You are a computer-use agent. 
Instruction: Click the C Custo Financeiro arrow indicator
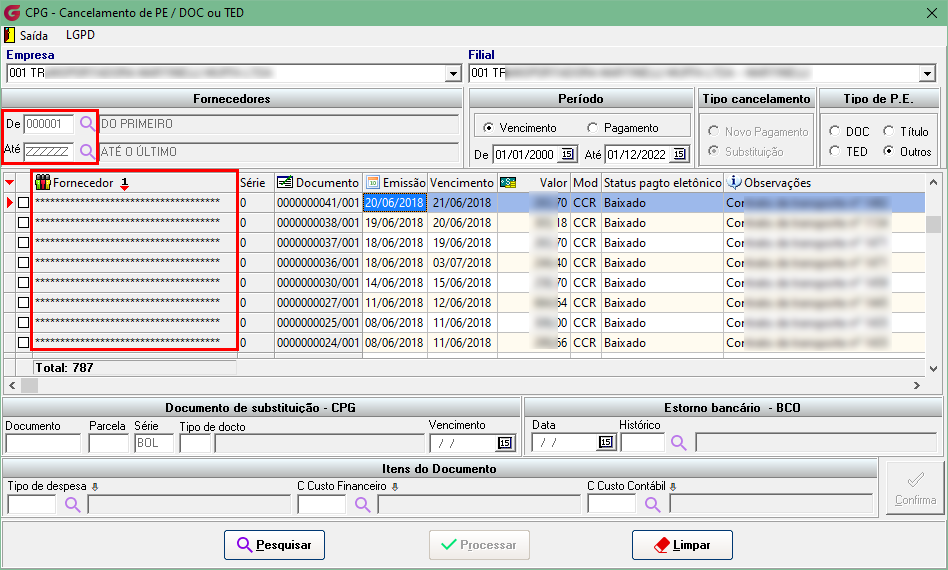pyautogui.click(x=395, y=486)
